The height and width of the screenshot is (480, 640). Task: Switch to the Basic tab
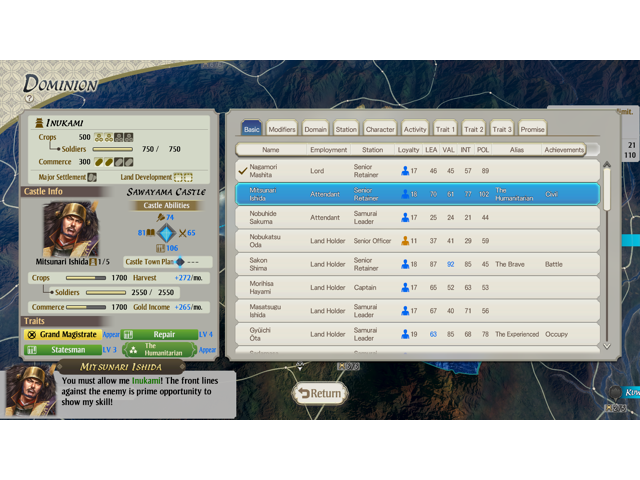(x=251, y=129)
